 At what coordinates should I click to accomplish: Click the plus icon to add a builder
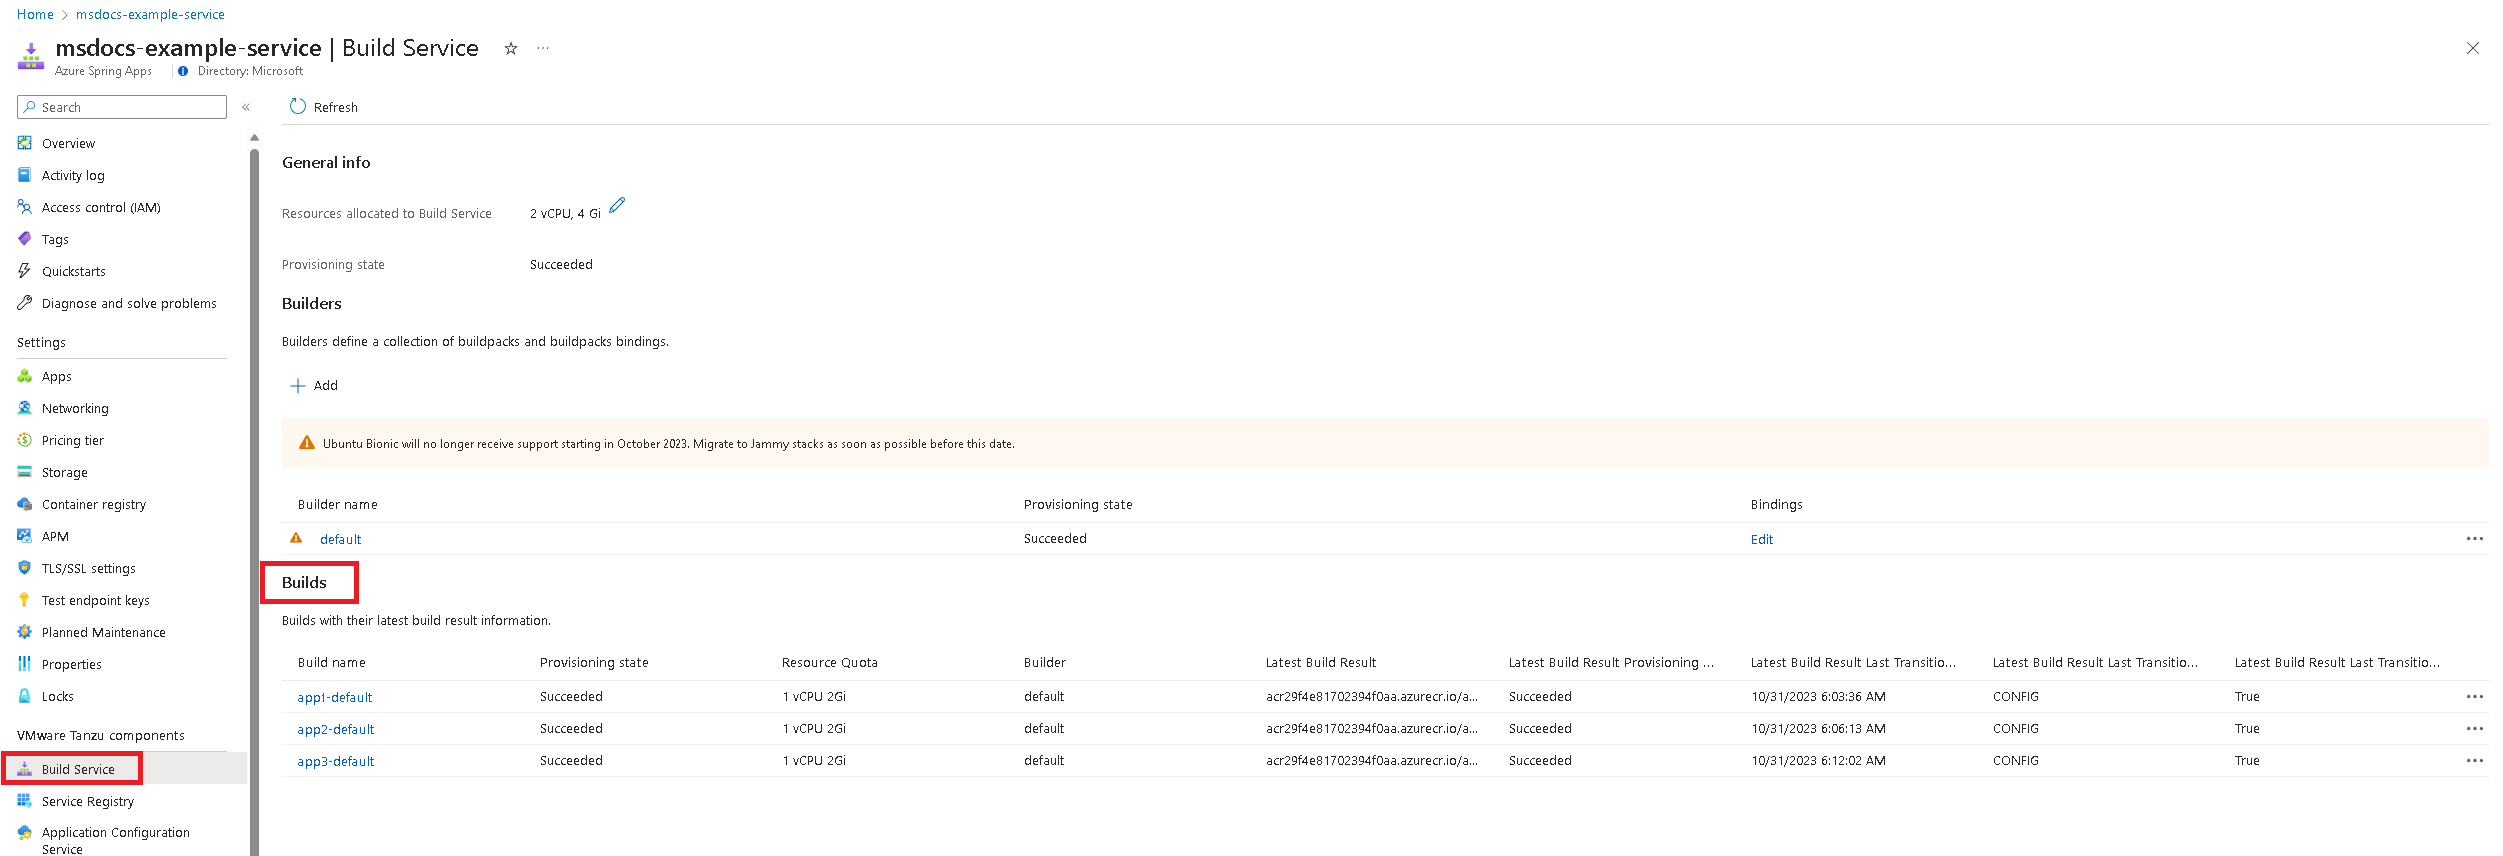point(298,386)
